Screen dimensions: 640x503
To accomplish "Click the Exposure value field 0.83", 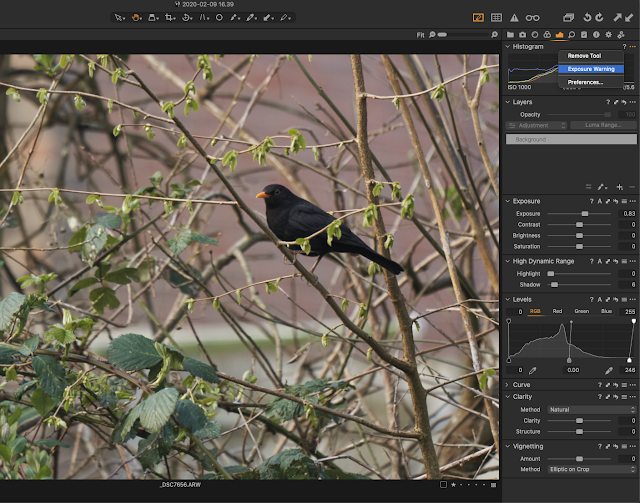I will coord(627,214).
